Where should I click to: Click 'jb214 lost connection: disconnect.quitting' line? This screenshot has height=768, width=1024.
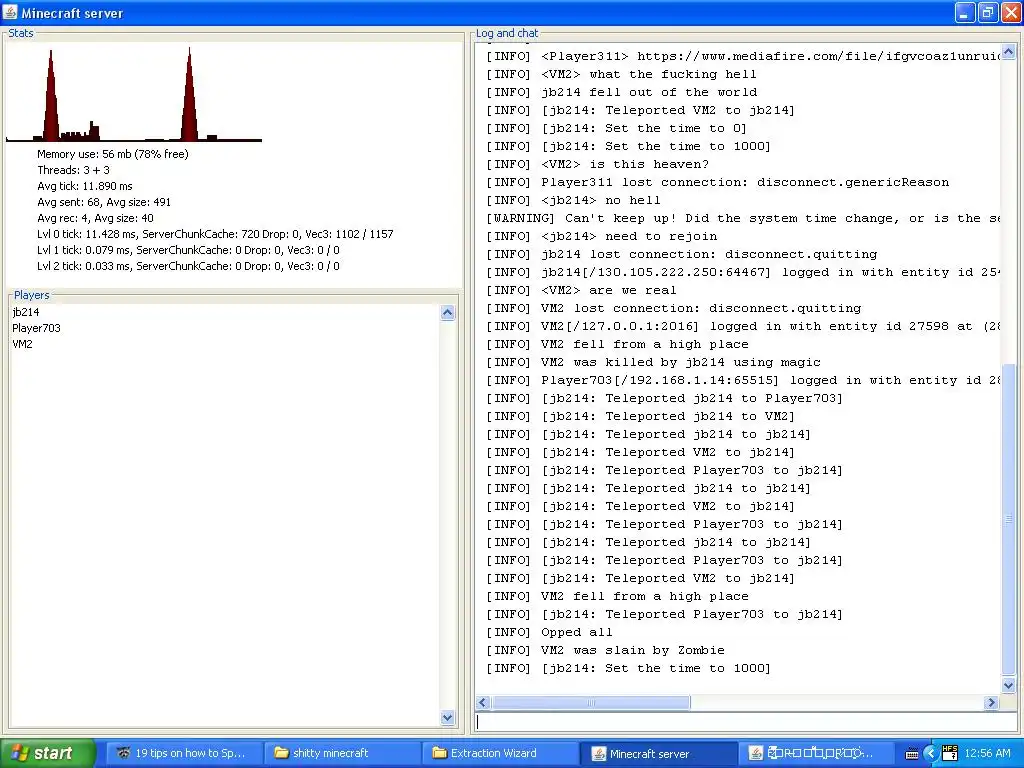pos(681,254)
